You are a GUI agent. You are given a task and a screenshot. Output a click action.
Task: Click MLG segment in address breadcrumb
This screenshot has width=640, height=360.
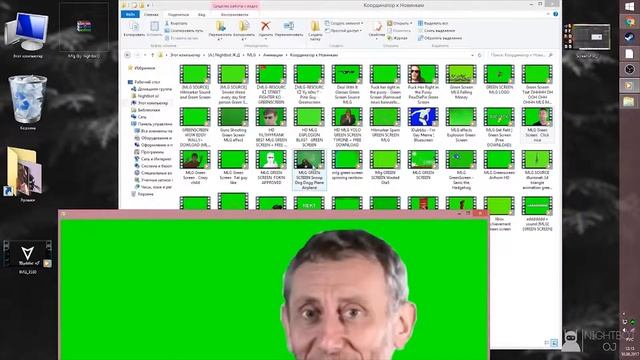click(x=251, y=55)
